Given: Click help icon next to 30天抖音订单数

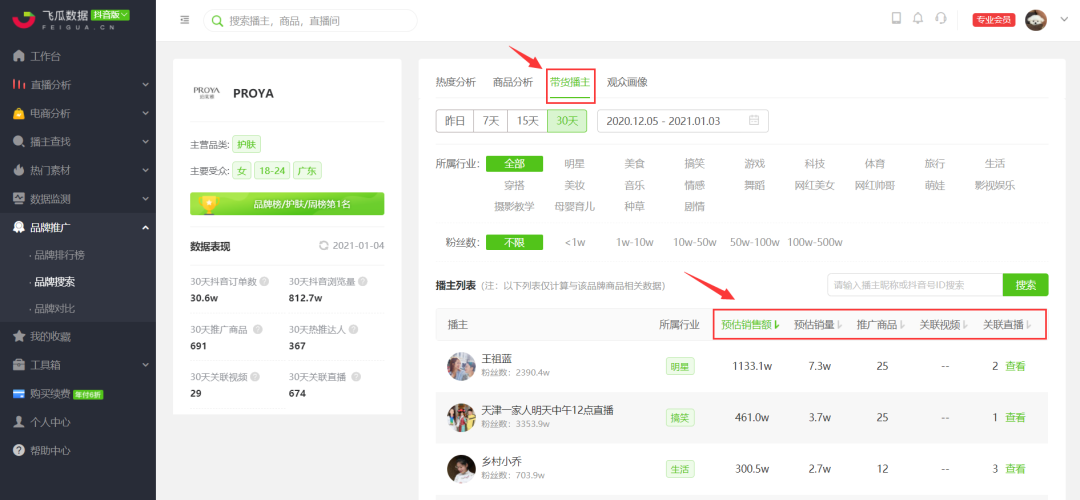Looking at the screenshot, I should (x=264, y=282).
